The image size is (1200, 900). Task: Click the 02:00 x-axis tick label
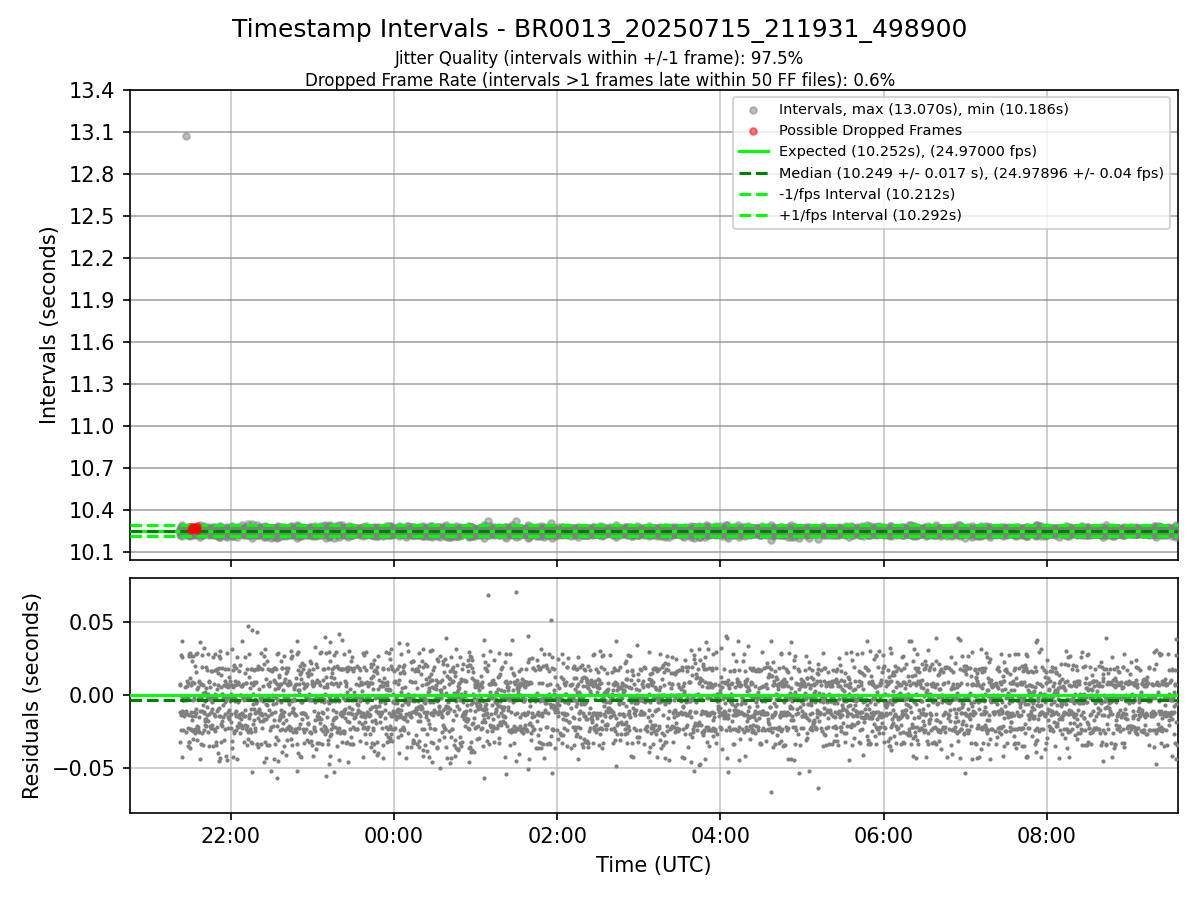point(557,835)
